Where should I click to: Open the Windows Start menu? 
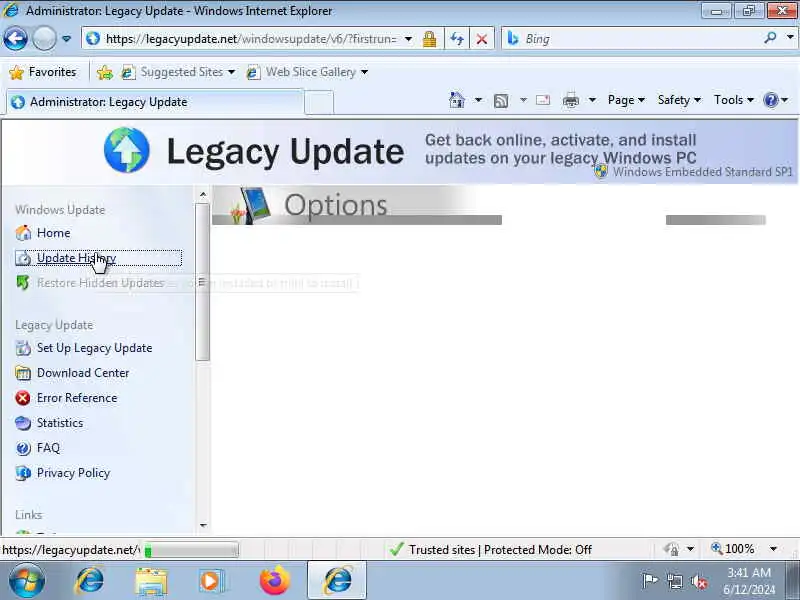pos(27,581)
